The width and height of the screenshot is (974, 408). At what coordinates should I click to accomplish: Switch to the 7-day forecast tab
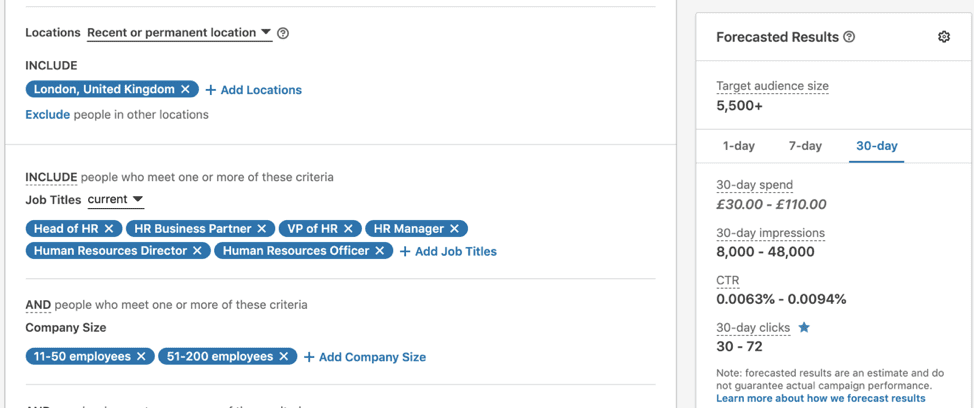[805, 146]
